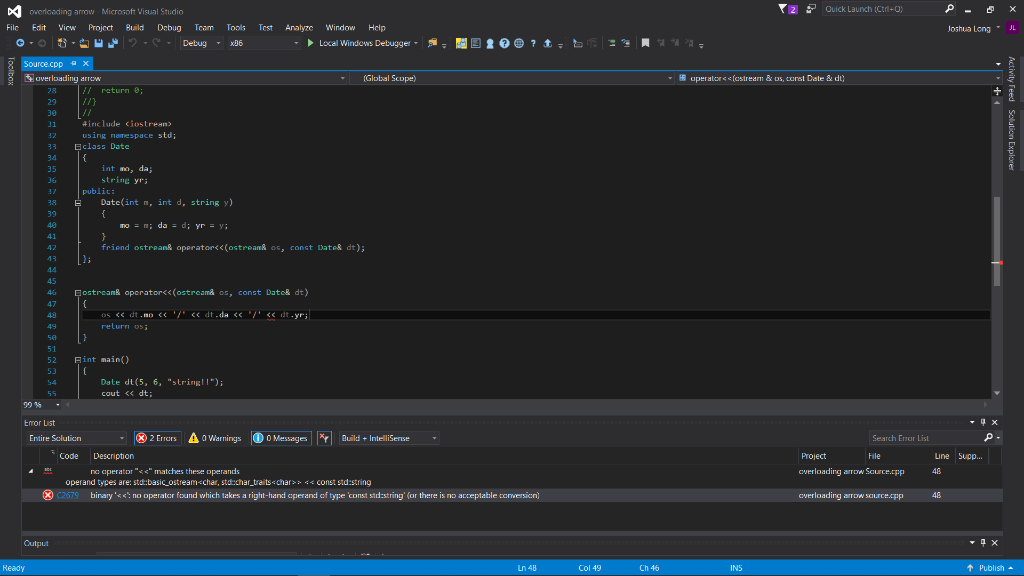Toggle the 0 Messages filter
Viewport: 1024px width, 576px height.
[280, 438]
